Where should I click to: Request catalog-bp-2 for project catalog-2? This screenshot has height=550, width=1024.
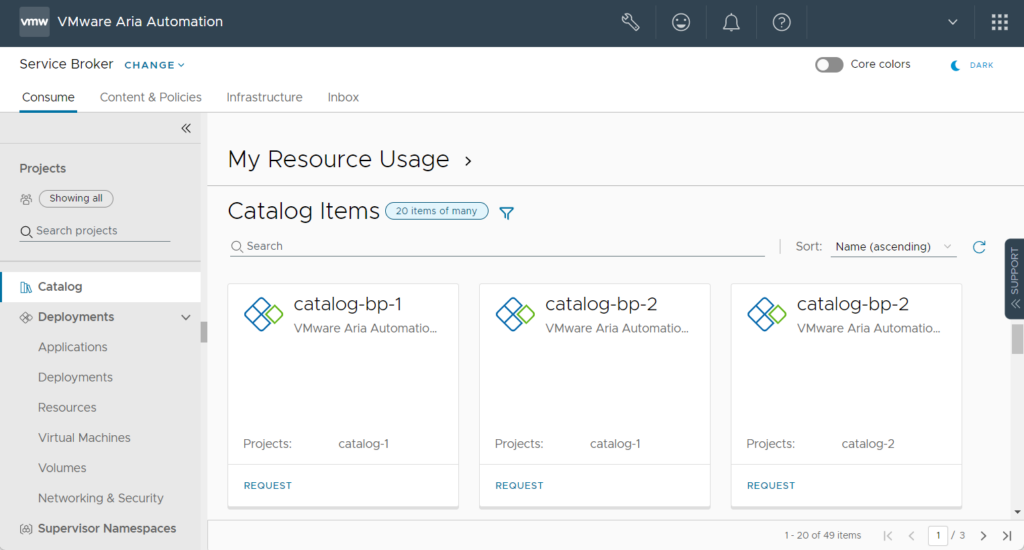pos(771,485)
